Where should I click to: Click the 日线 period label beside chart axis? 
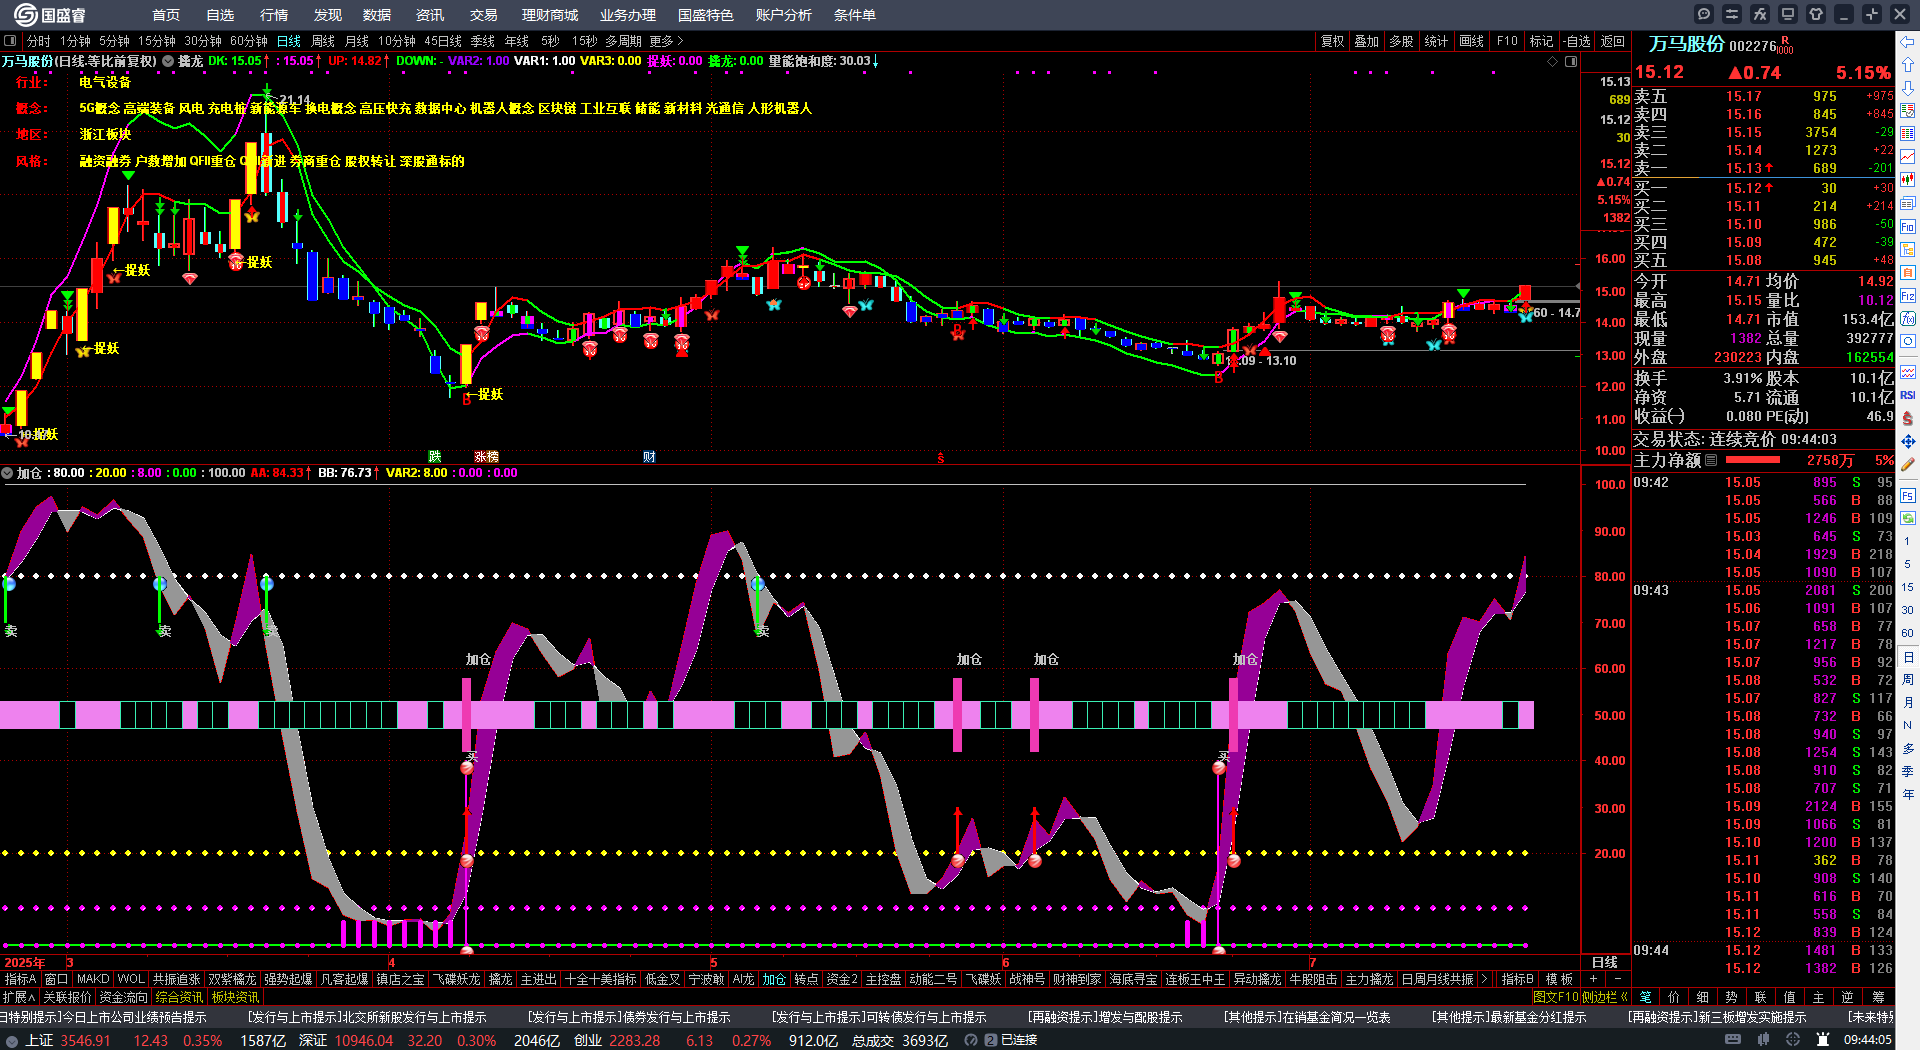[x=1604, y=962]
